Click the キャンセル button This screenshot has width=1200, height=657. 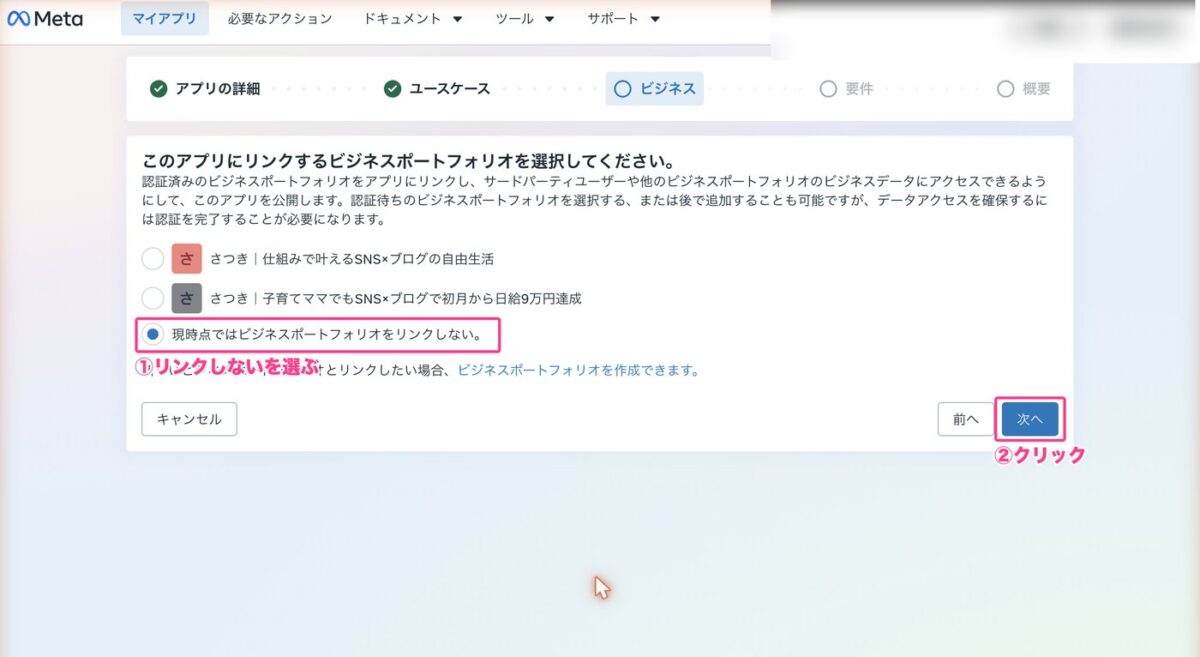tap(190, 419)
